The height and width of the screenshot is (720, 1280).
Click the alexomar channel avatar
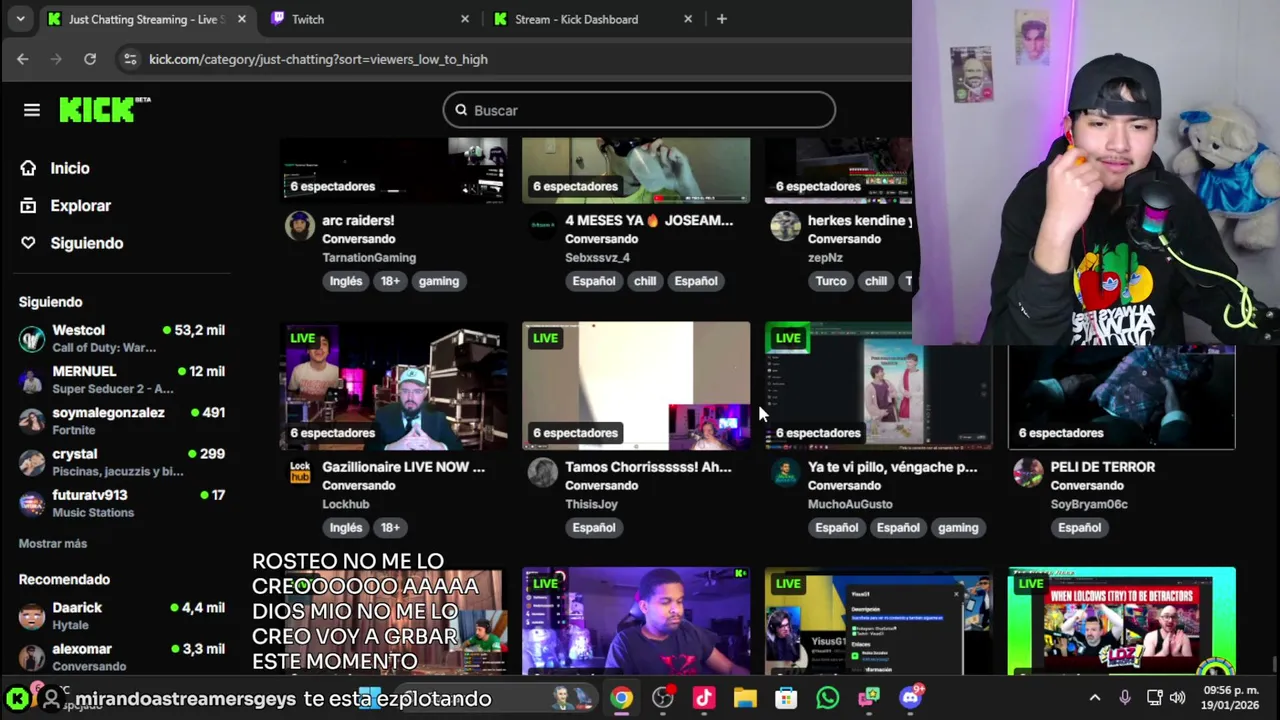coord(32,657)
